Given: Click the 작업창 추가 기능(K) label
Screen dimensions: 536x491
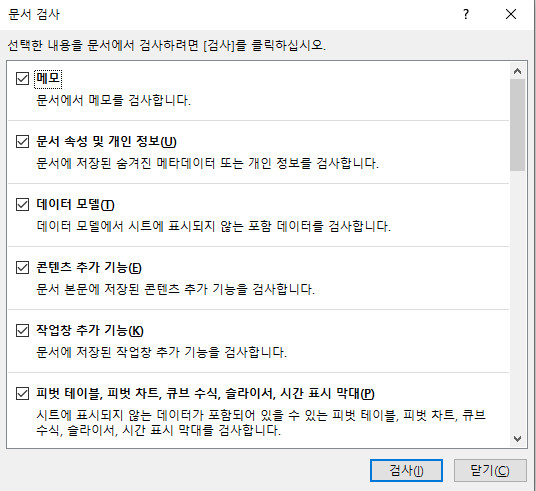Looking at the screenshot, I should pos(90,330).
